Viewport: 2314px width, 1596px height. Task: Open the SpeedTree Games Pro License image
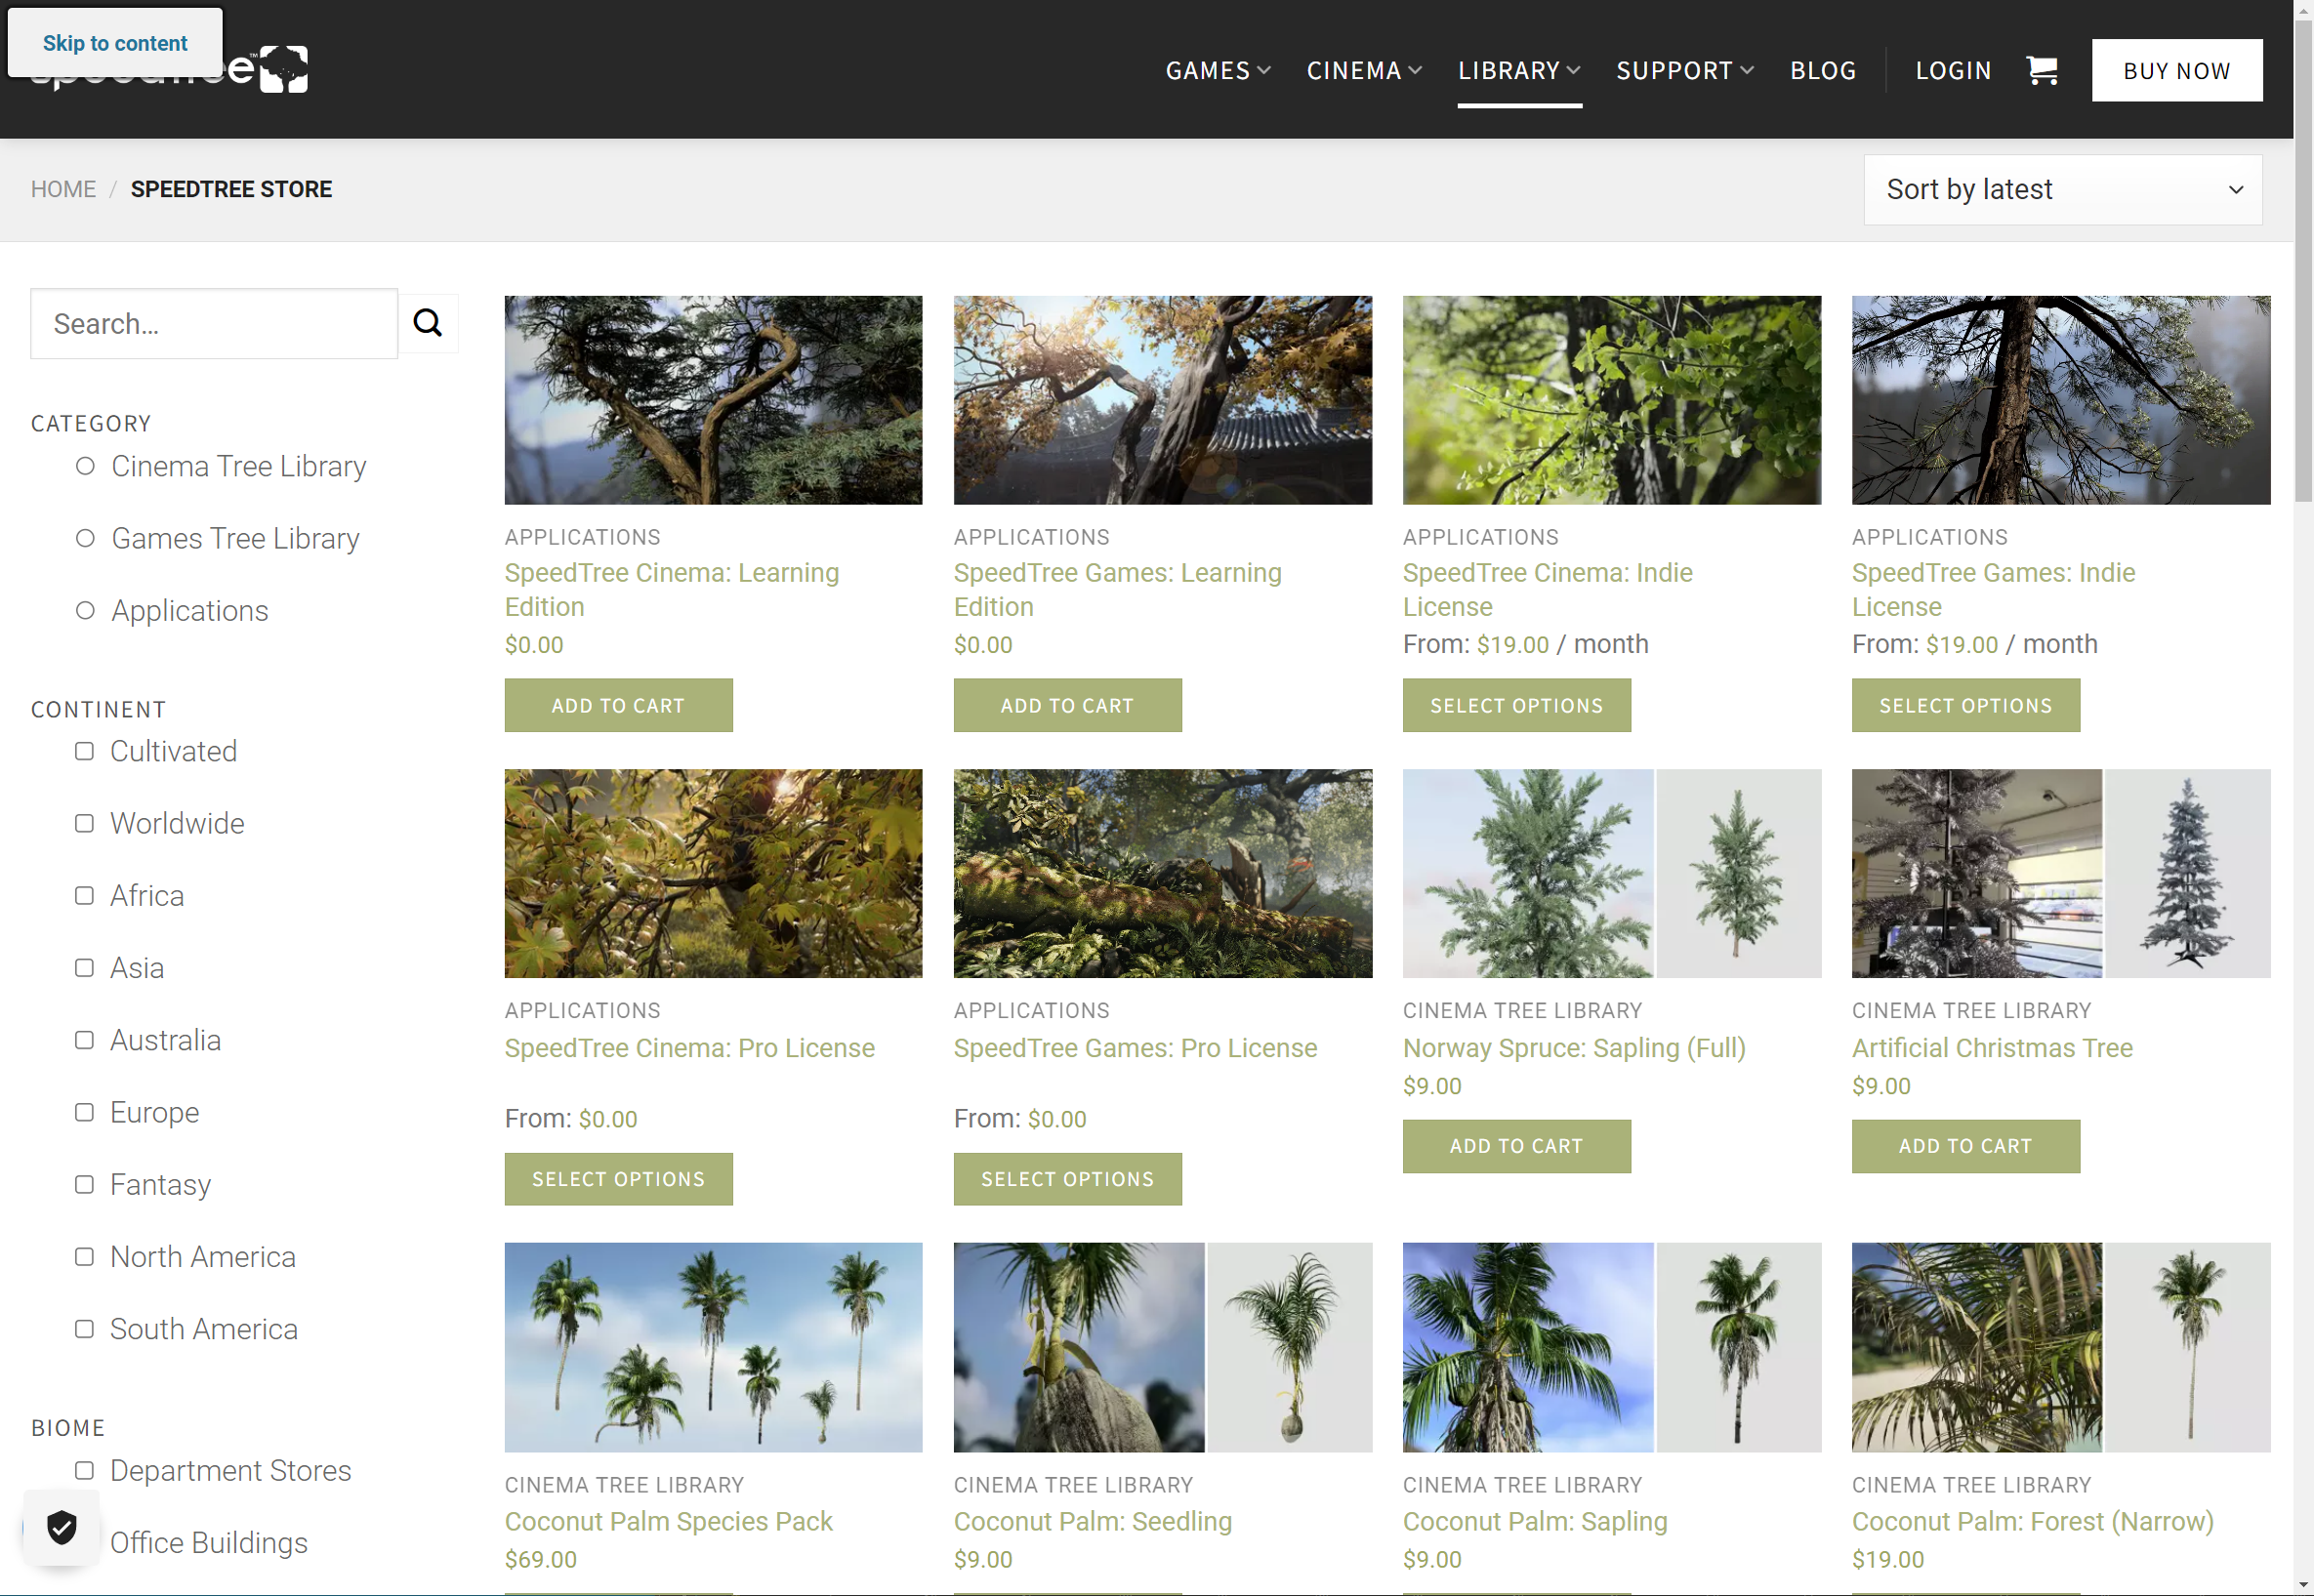[x=1162, y=873]
